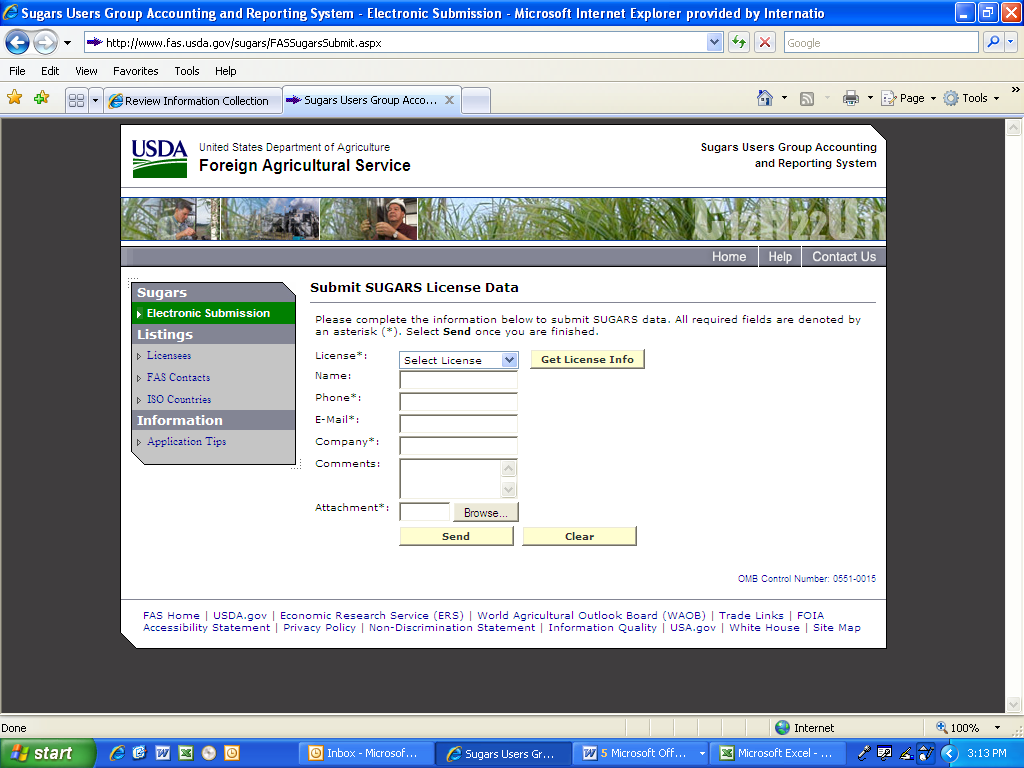The image size is (1024, 768).
Task: Click the Home house icon in toolbar
Action: [x=765, y=99]
